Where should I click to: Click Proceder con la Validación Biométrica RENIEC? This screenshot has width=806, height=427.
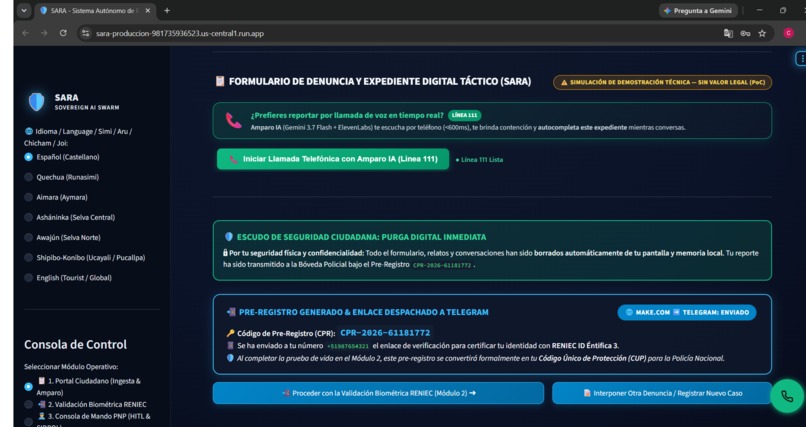coord(378,393)
